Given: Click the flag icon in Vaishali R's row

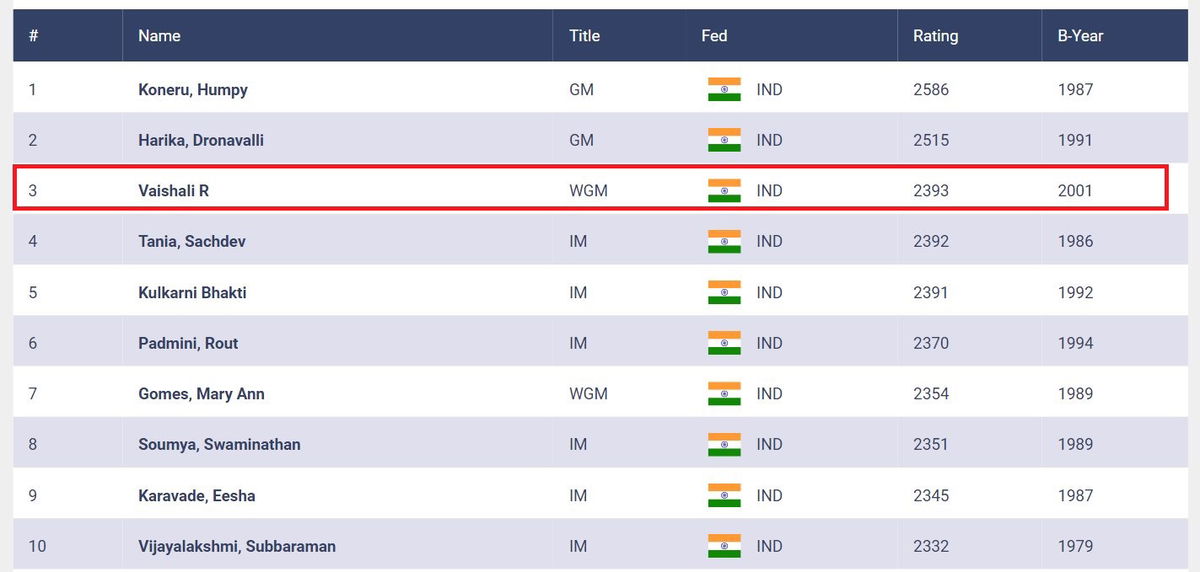Looking at the screenshot, I should pos(724,191).
